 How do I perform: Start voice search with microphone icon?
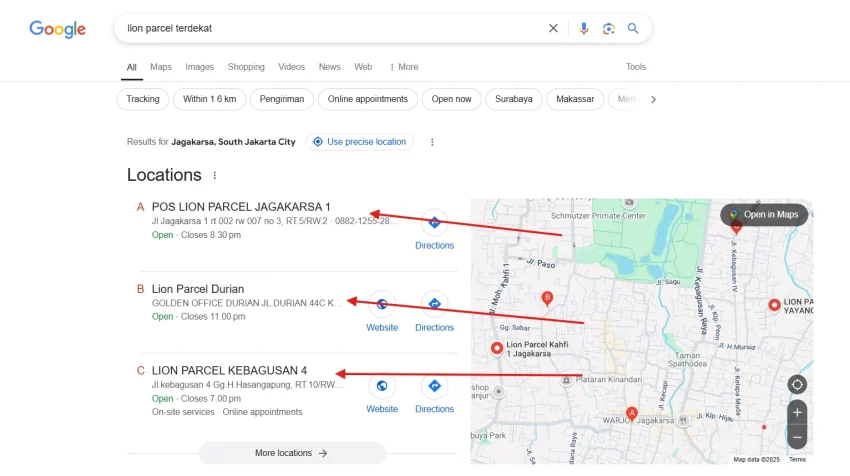click(583, 28)
